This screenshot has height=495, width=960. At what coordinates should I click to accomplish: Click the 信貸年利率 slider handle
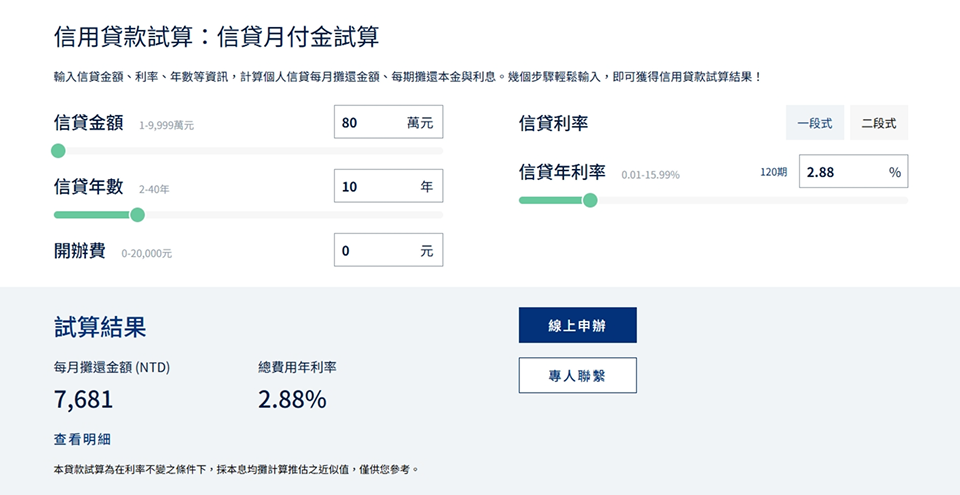click(590, 200)
